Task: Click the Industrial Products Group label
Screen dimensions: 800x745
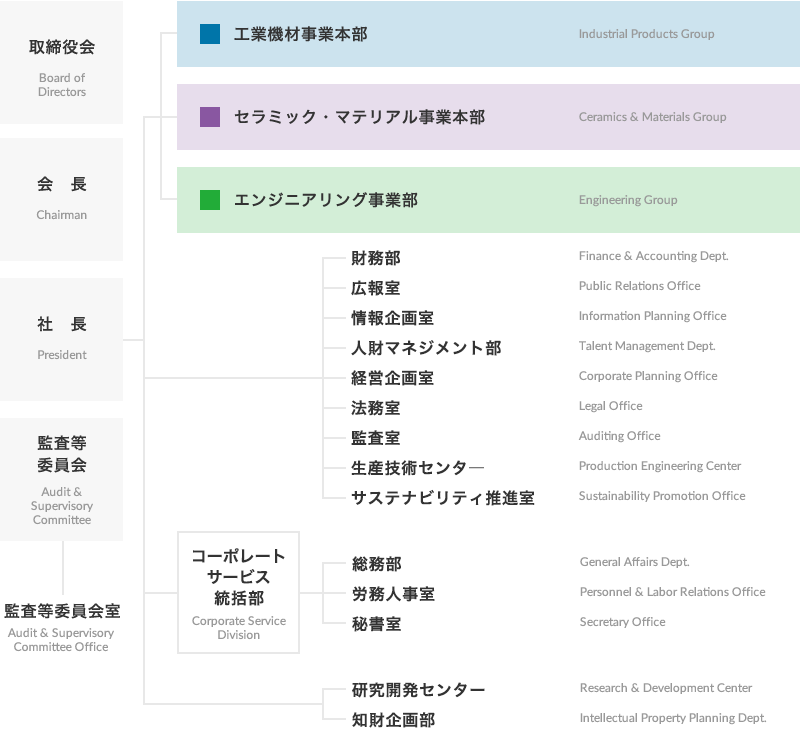Action: 646,34
